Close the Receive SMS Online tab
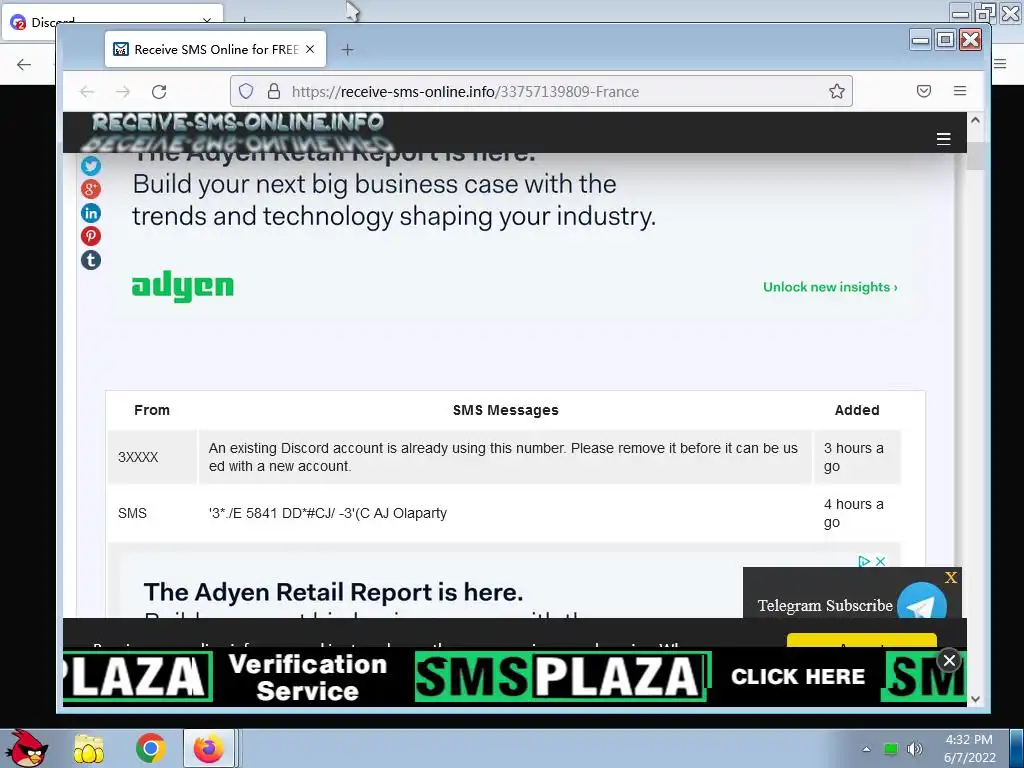This screenshot has width=1024, height=768. click(x=310, y=50)
